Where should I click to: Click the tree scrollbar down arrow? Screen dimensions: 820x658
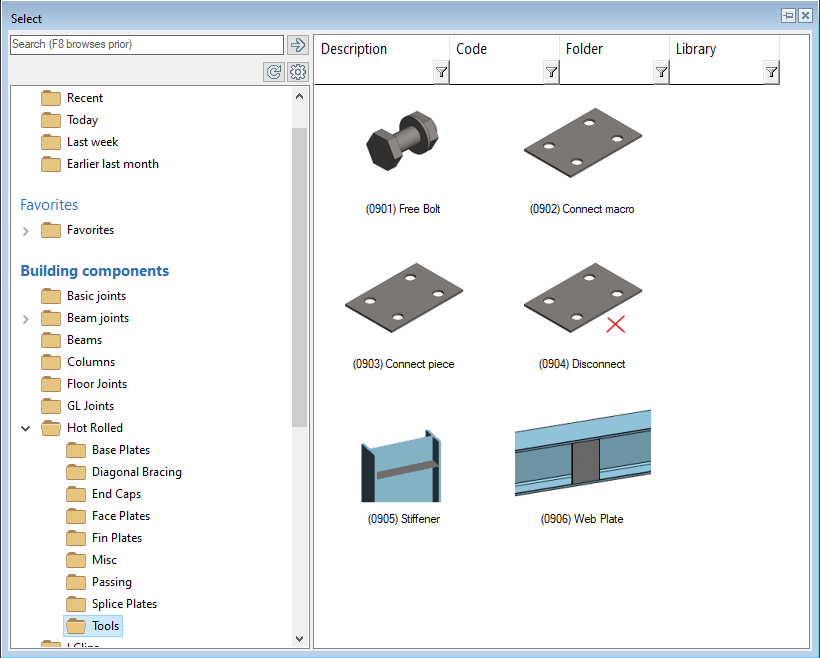pos(300,638)
